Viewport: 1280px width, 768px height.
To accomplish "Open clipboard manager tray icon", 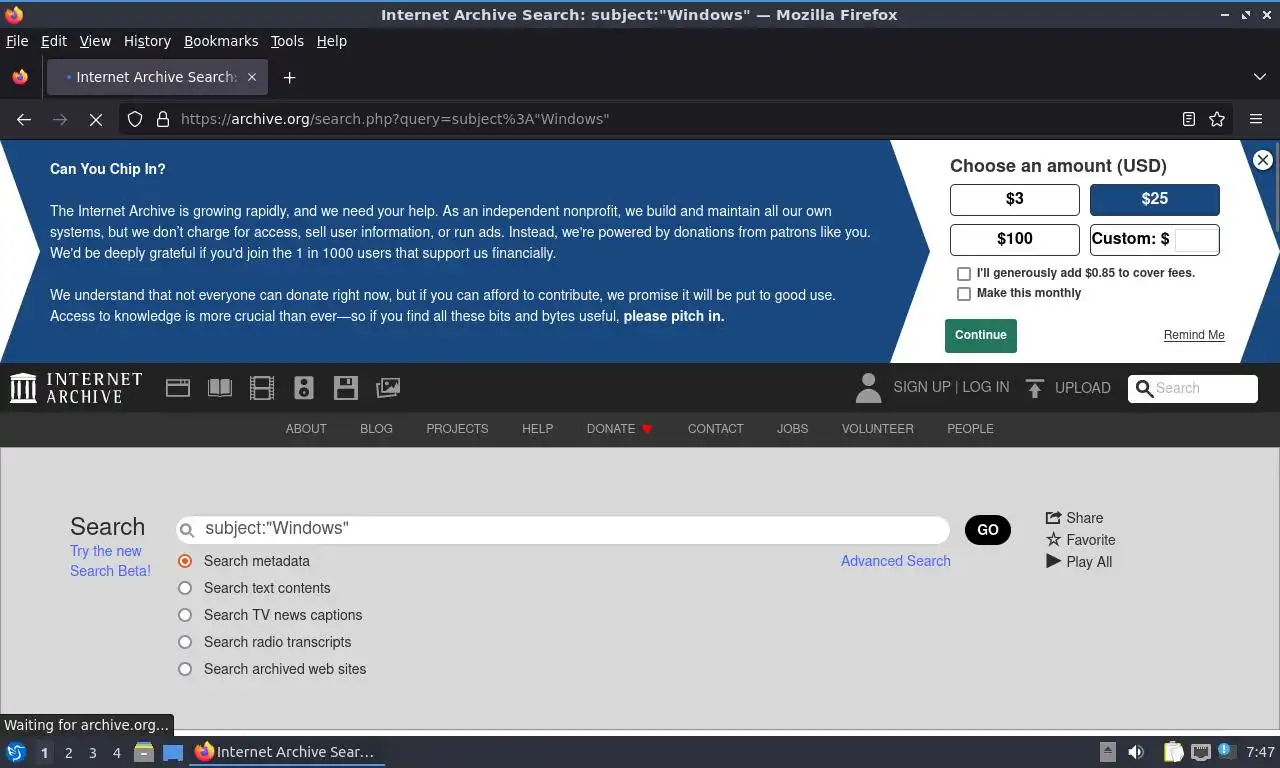I will [1173, 752].
